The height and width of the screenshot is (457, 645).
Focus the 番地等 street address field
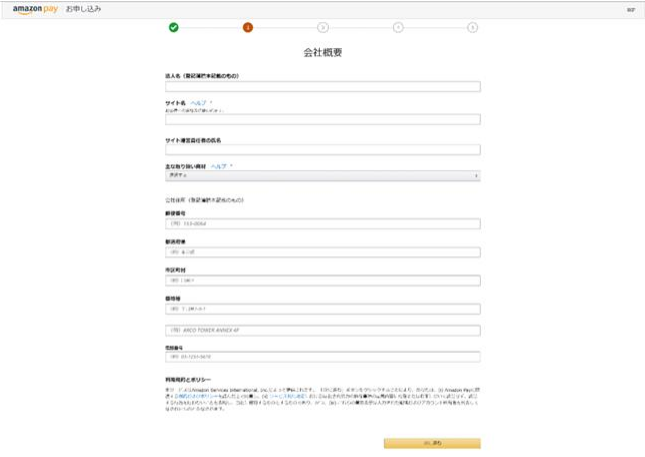point(322,309)
